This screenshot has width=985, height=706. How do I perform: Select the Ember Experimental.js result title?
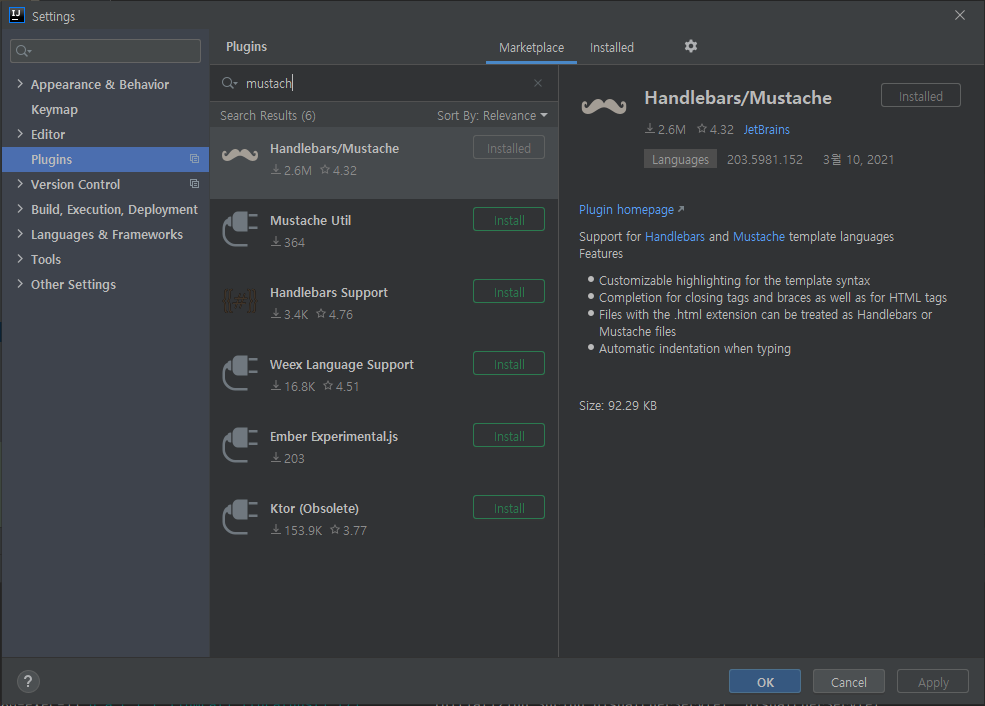(334, 437)
